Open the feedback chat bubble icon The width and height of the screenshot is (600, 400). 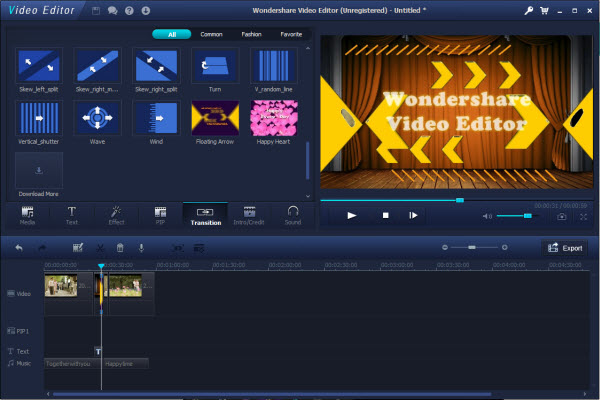(112, 11)
